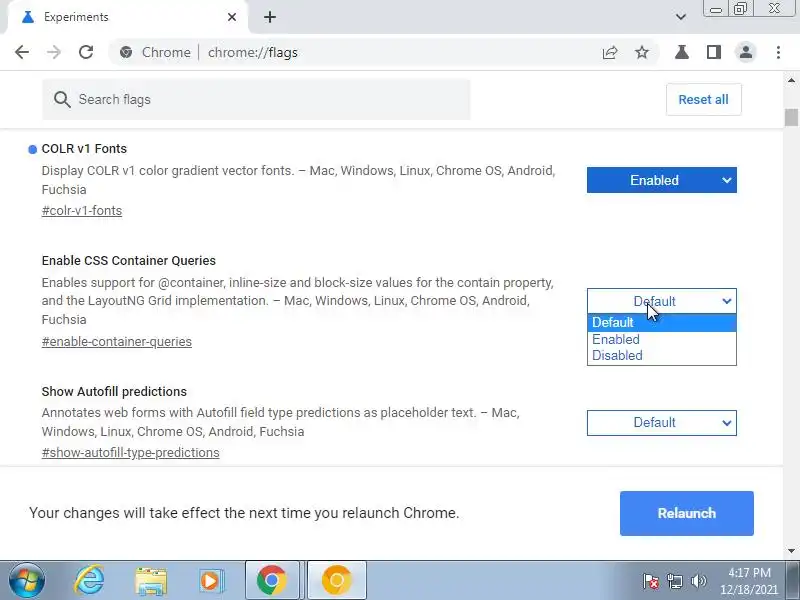
Task: Close the Experiments tab
Action: pyautogui.click(x=232, y=17)
